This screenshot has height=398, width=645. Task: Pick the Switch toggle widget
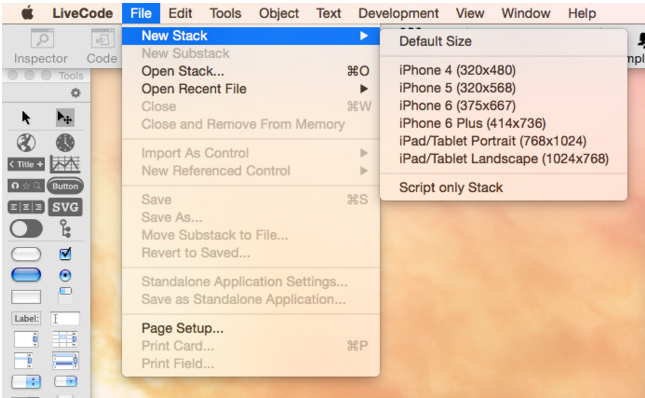click(x=26, y=229)
